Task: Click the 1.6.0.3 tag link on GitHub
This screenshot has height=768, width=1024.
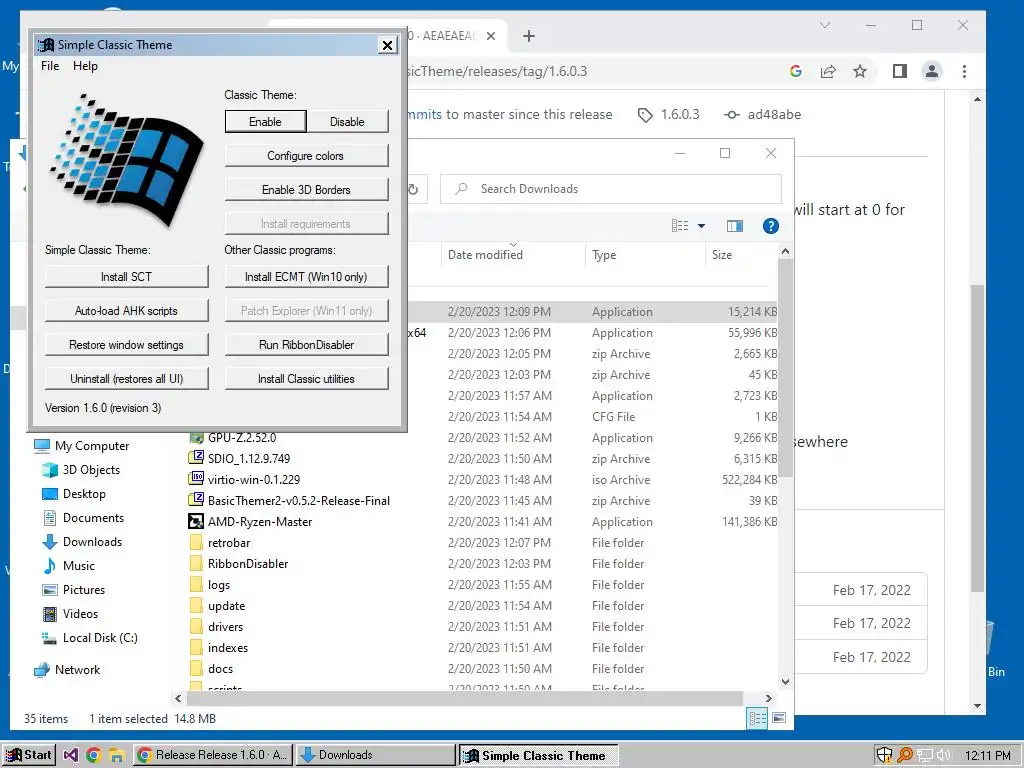Action: (669, 114)
